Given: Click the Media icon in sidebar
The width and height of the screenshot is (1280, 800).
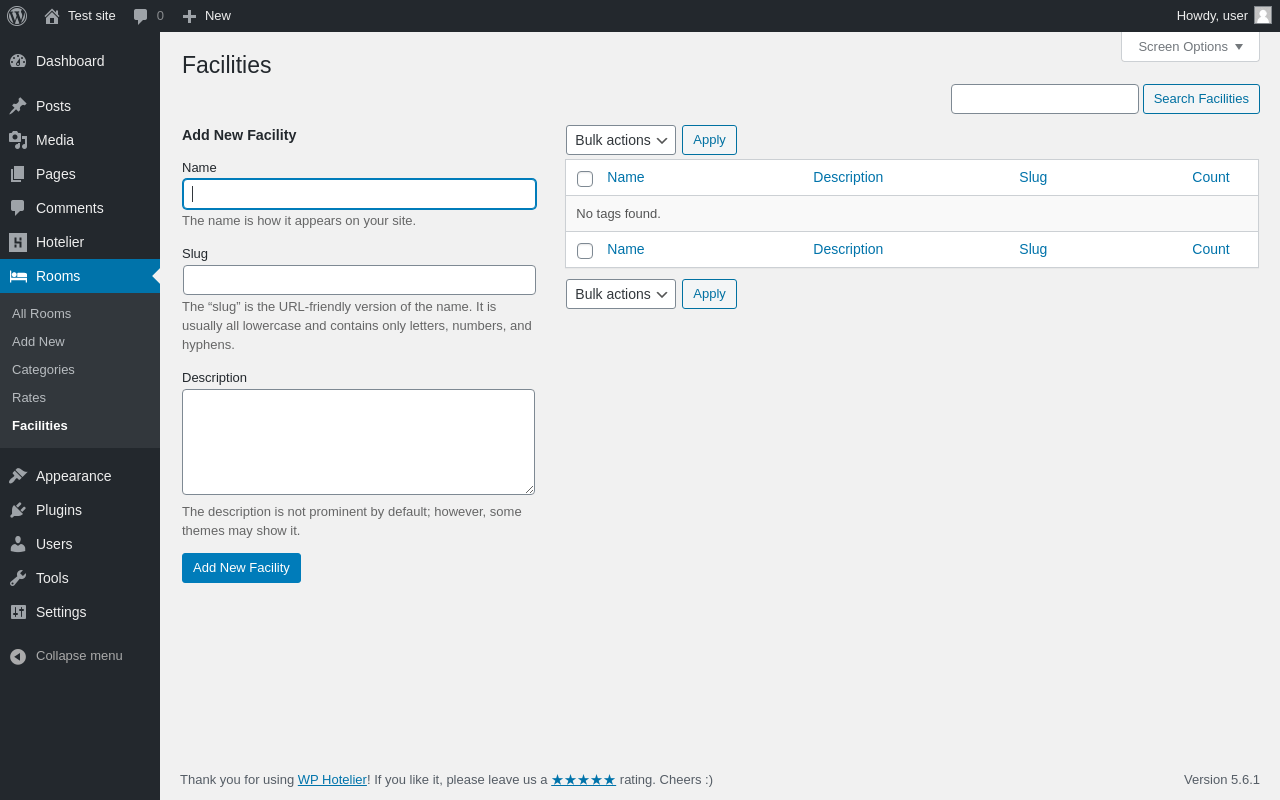Looking at the screenshot, I should click(x=18, y=140).
